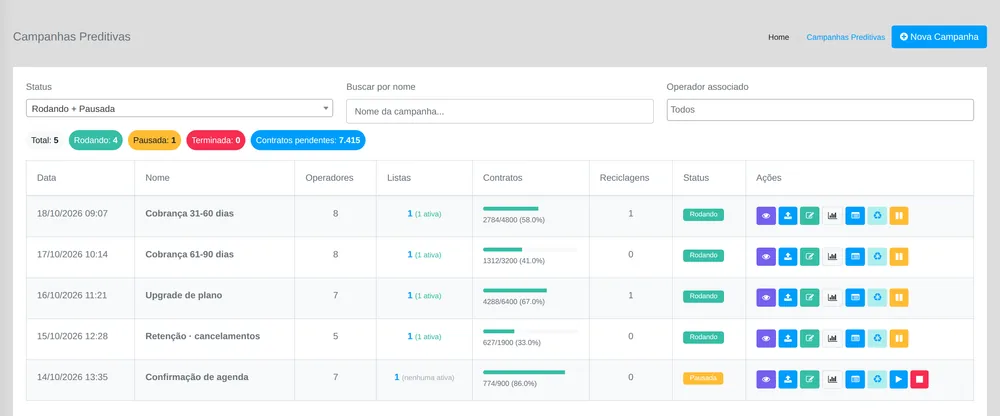
Task: Open chart icon for Confirmação de agenda
Action: [832, 380]
